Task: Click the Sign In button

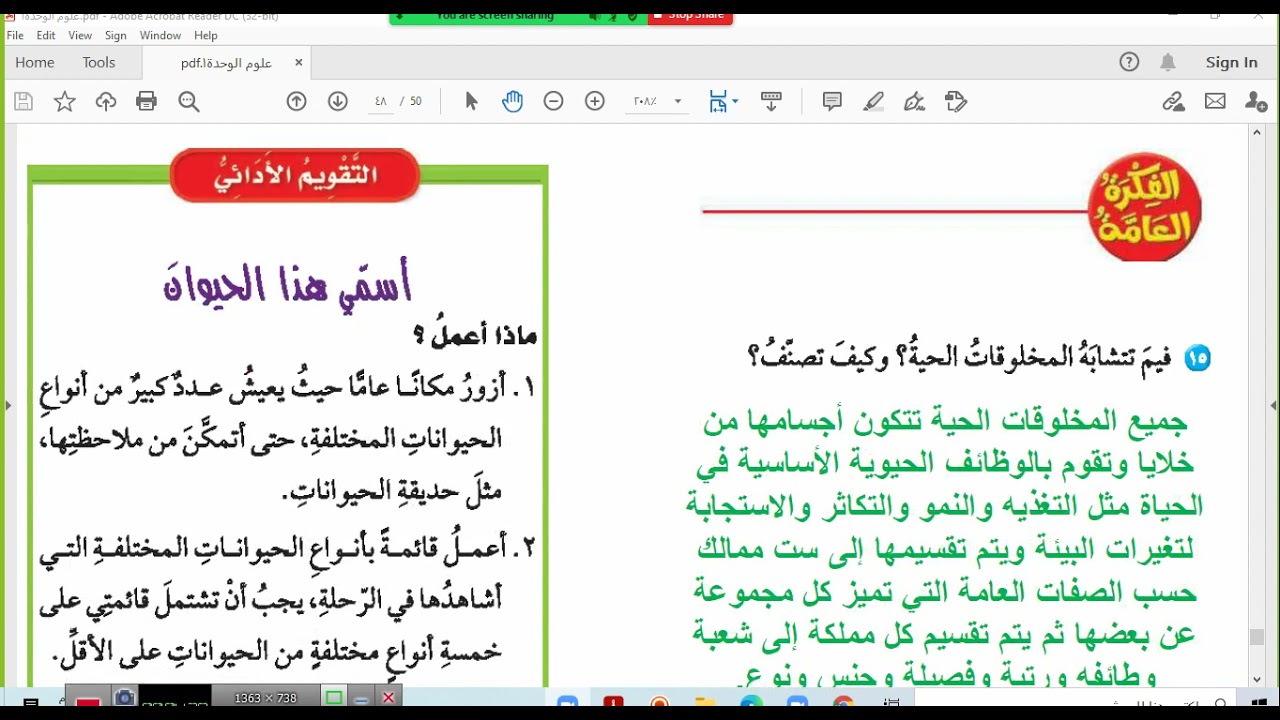Action: tap(1231, 62)
